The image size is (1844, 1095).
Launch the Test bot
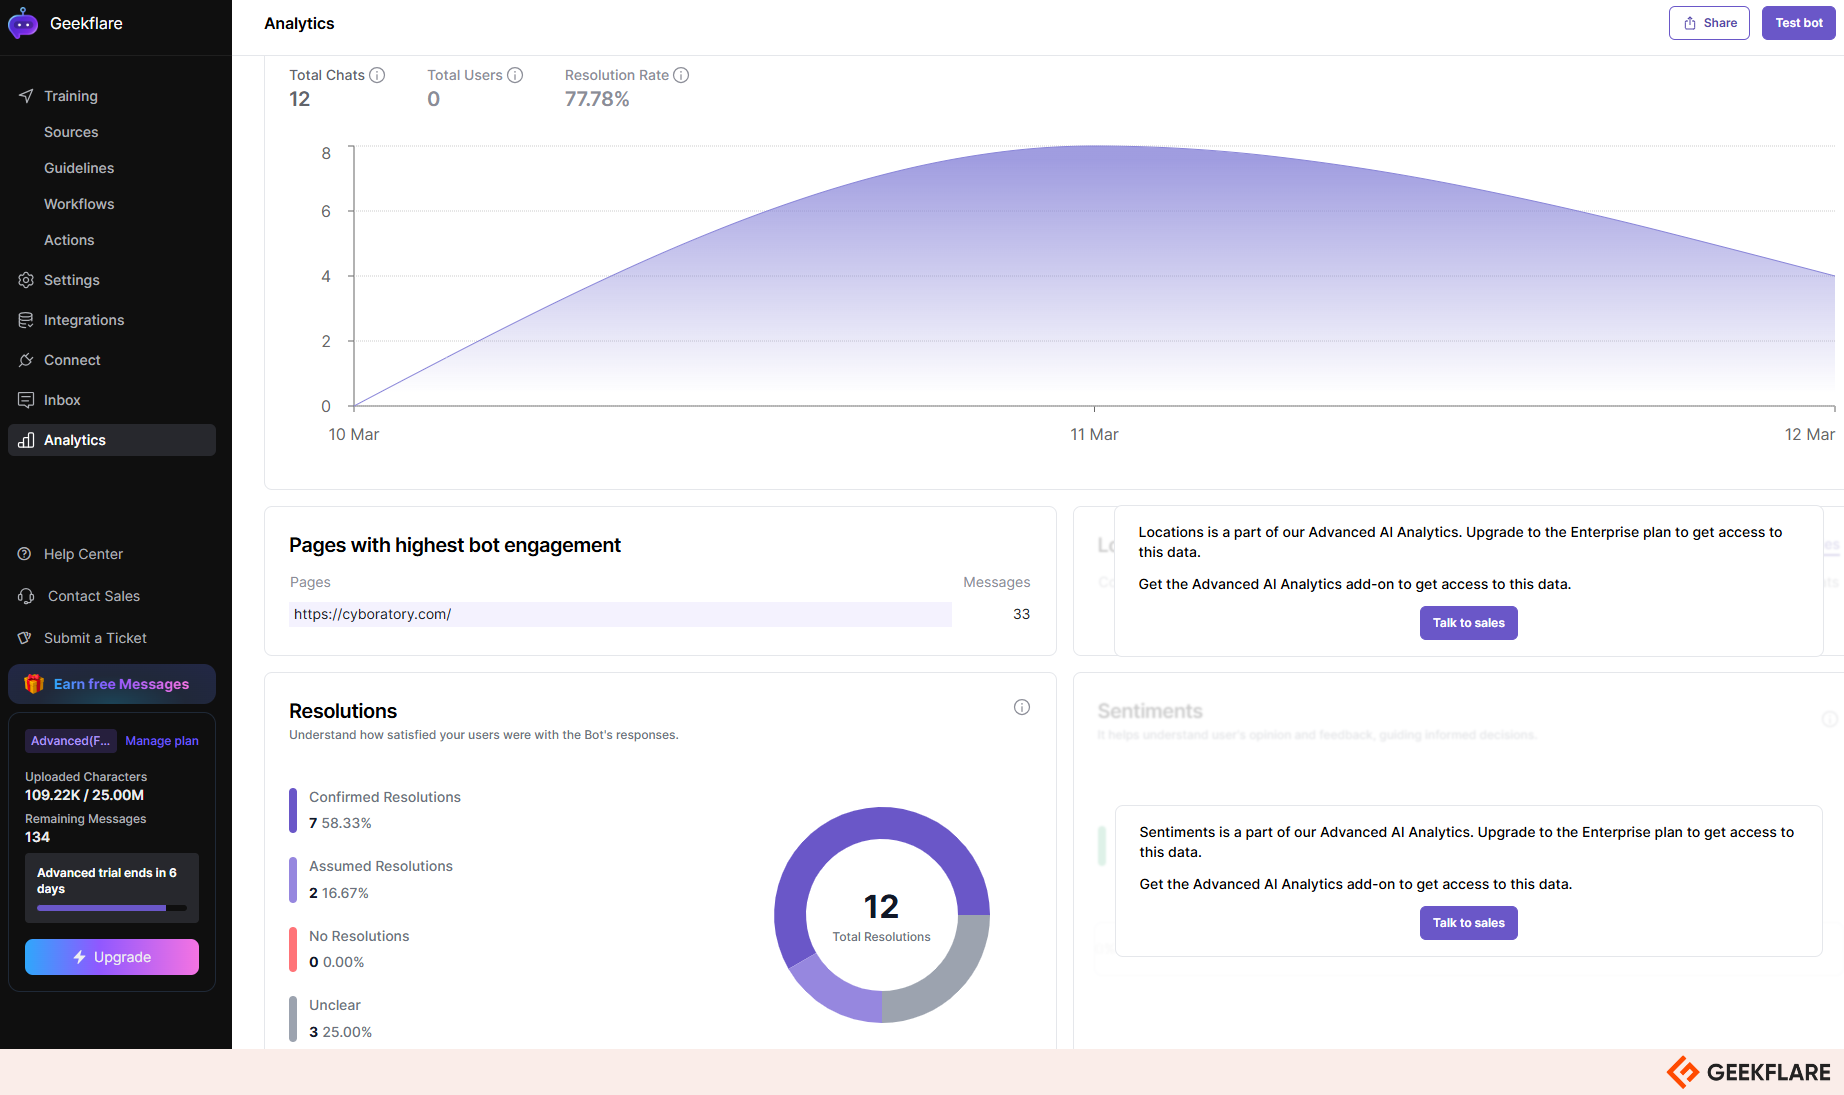click(1798, 22)
